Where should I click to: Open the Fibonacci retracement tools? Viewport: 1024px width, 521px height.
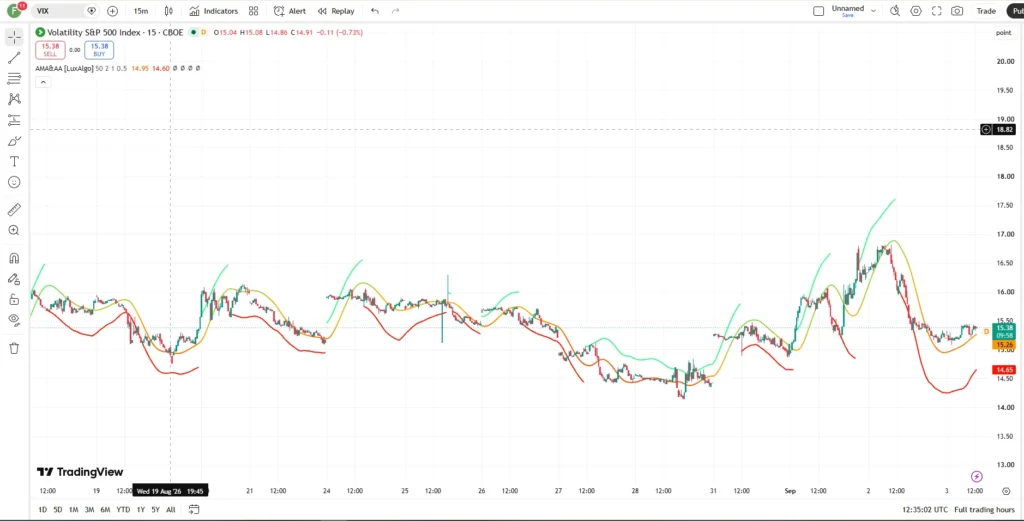[x=14, y=79]
